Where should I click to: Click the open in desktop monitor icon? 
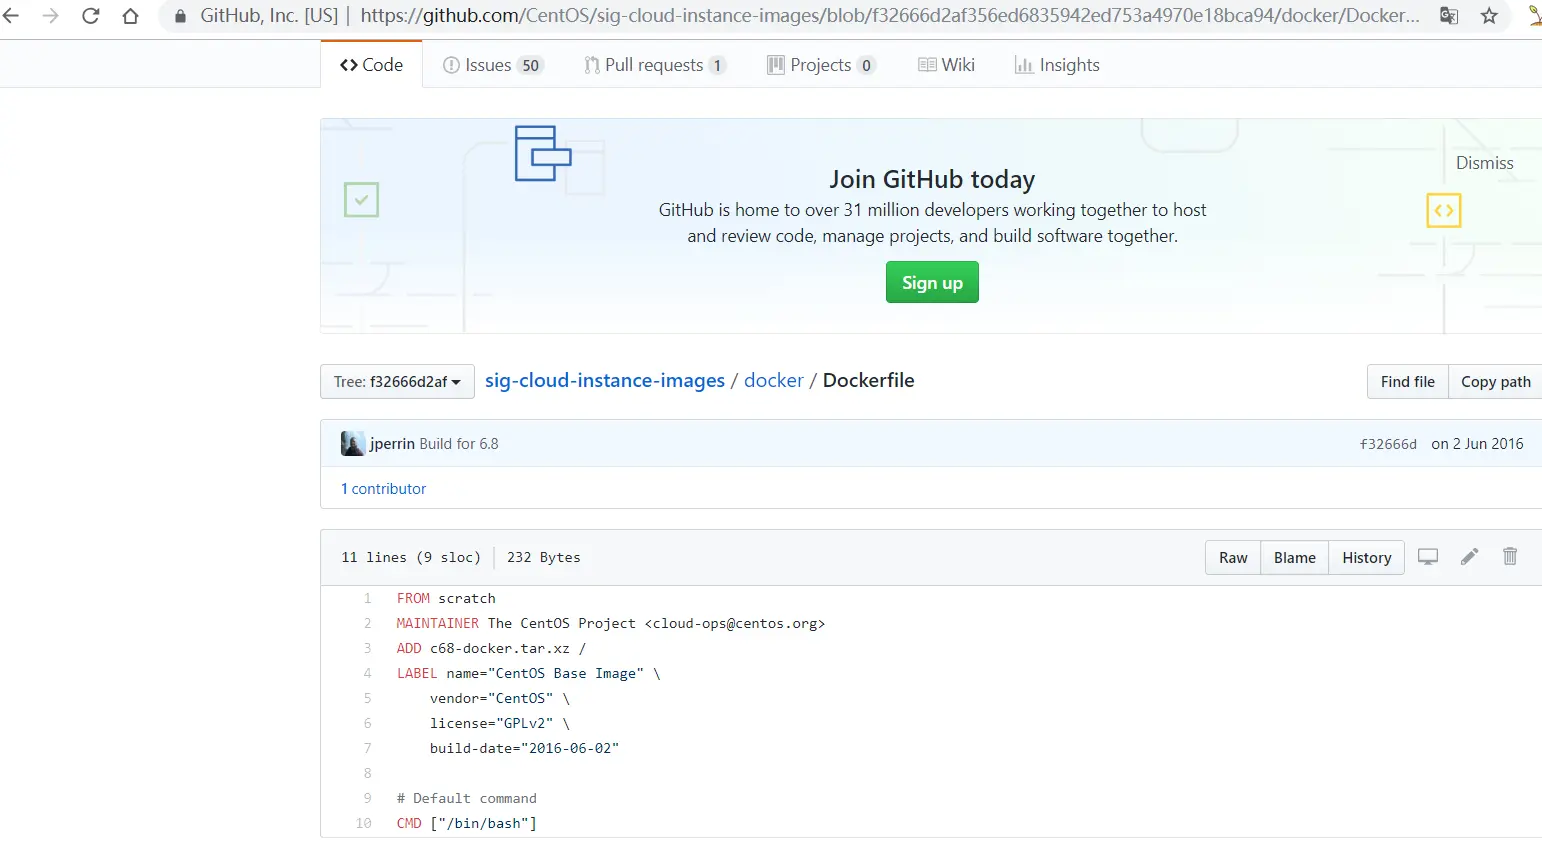pyautogui.click(x=1428, y=556)
